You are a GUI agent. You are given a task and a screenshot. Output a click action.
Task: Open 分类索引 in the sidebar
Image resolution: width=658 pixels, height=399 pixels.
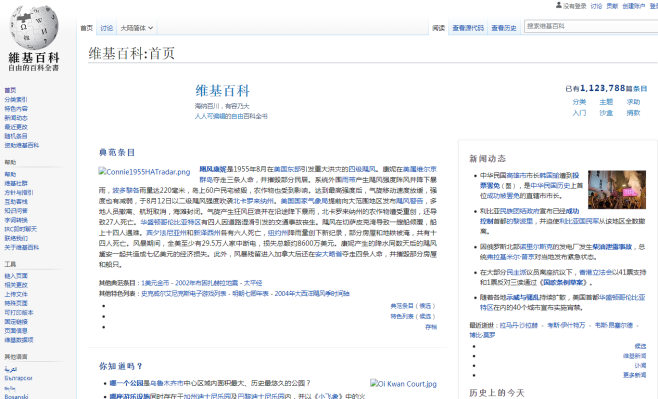point(16,99)
